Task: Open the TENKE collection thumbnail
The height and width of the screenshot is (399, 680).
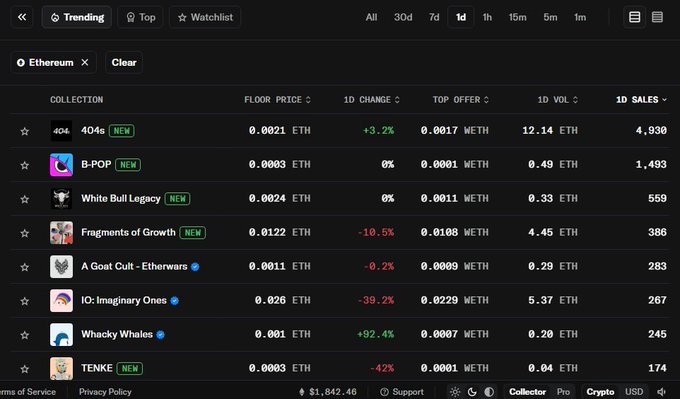Action: [62, 368]
